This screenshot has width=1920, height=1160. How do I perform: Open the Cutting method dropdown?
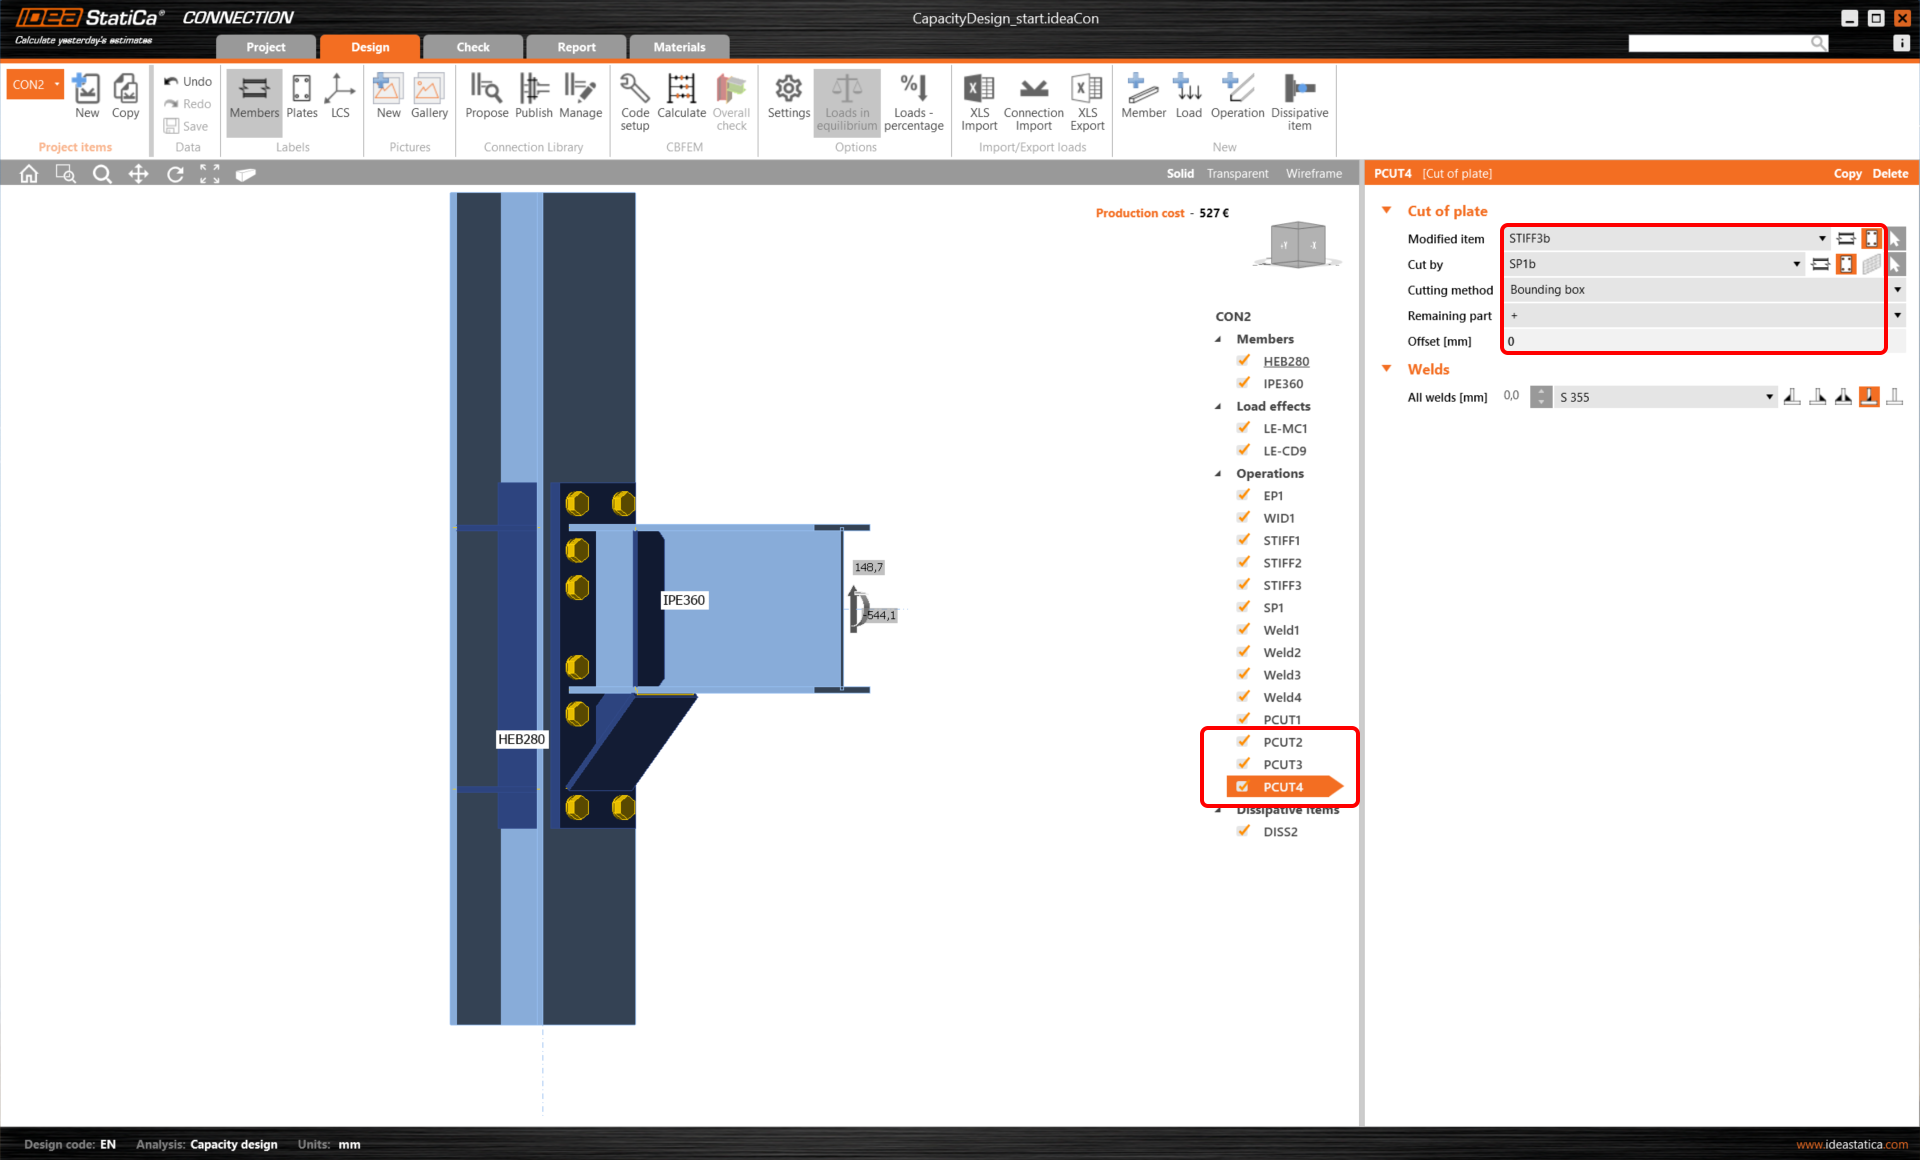click(1897, 290)
